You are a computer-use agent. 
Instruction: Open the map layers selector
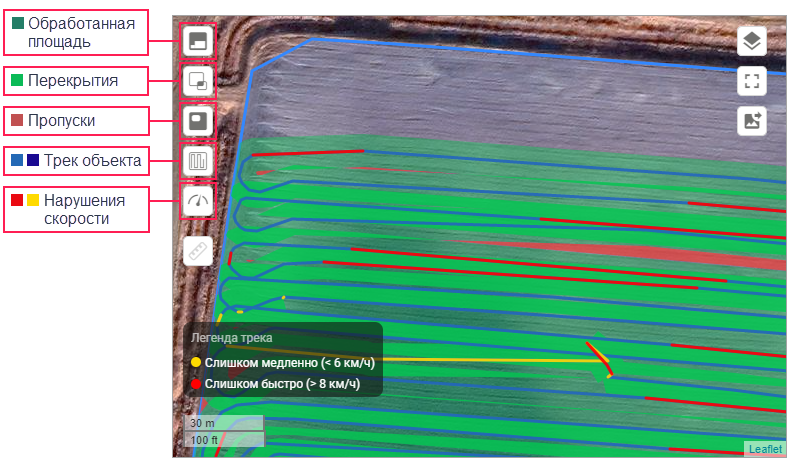pyautogui.click(x=752, y=41)
